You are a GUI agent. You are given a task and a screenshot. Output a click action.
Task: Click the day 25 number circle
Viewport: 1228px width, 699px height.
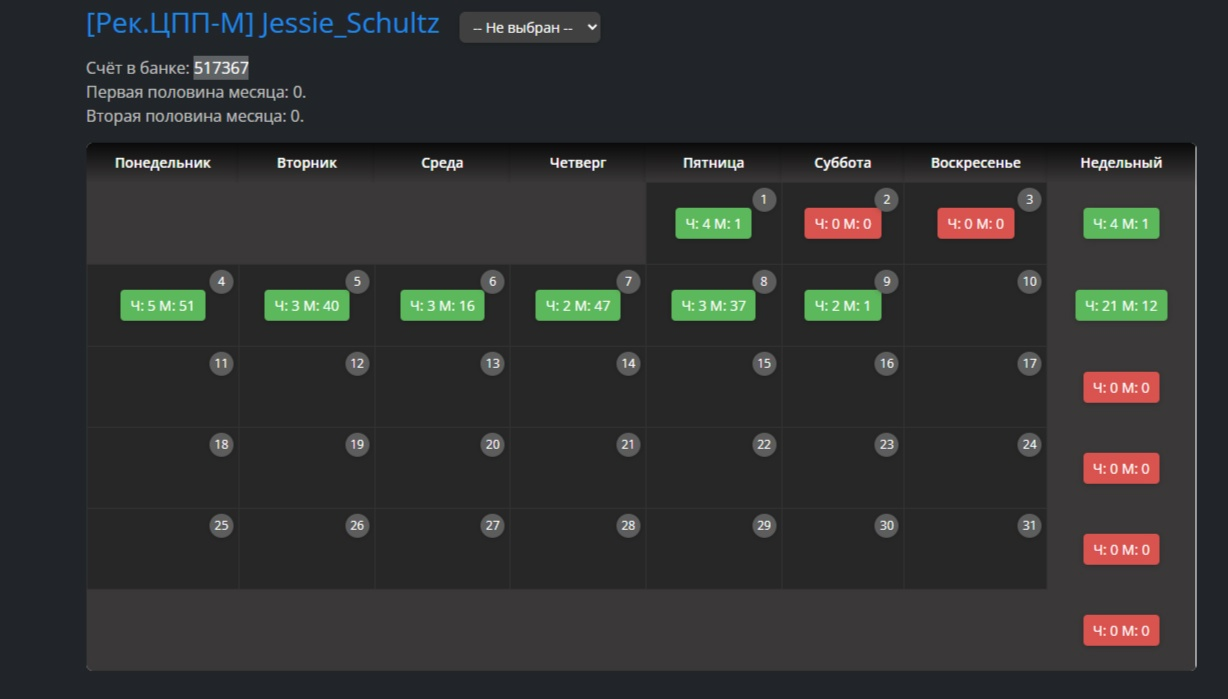tap(221, 526)
